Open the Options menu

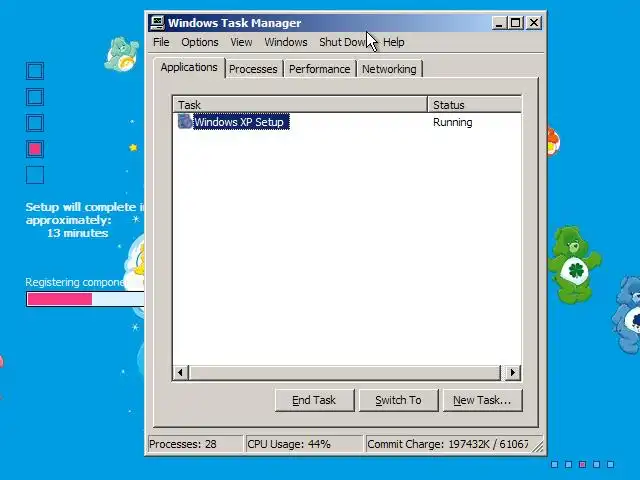[200, 42]
